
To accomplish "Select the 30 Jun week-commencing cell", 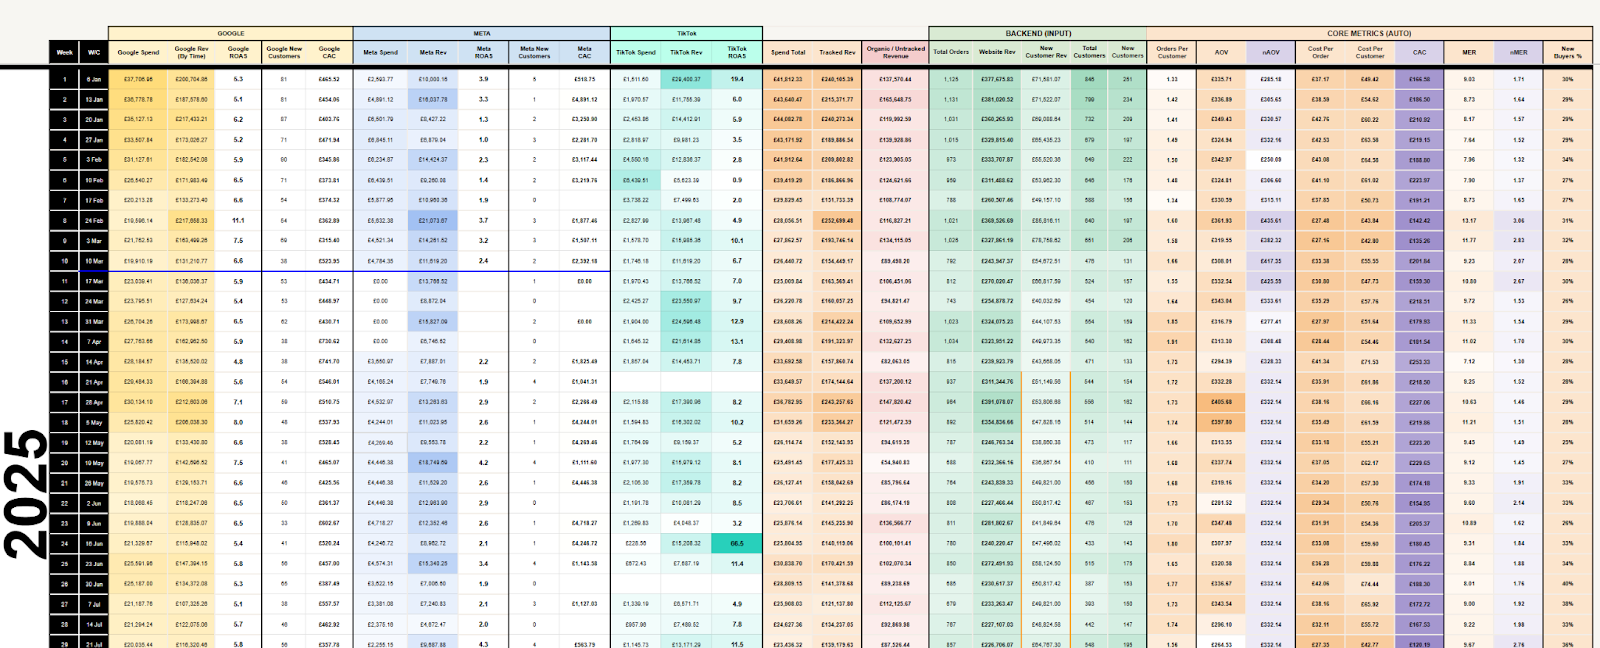I will click(x=94, y=584).
